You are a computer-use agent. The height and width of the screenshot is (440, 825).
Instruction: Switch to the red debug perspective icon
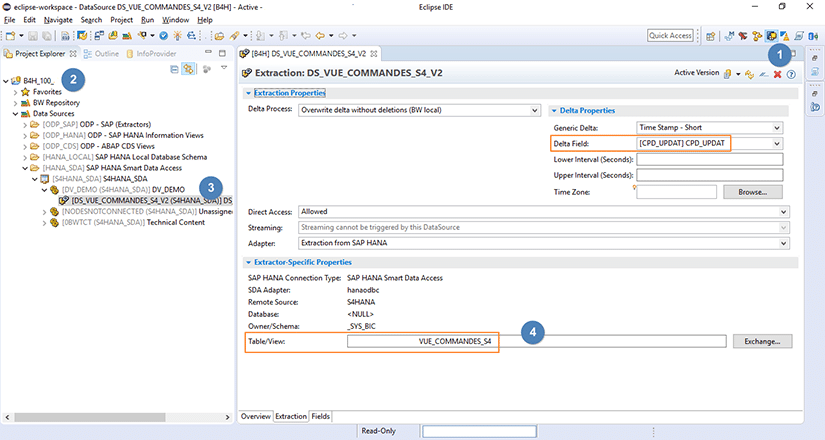coord(743,36)
